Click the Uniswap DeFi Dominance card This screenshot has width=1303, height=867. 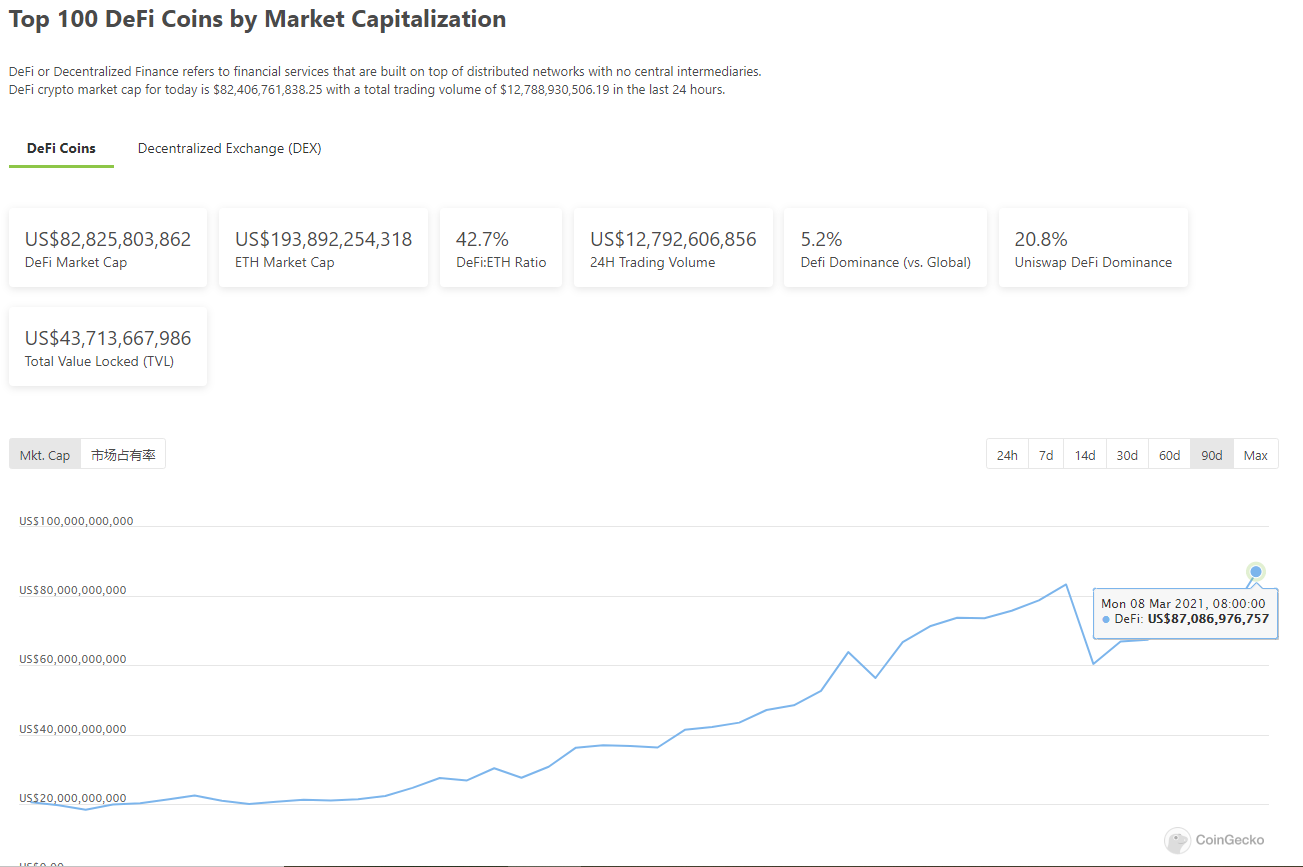(1093, 248)
